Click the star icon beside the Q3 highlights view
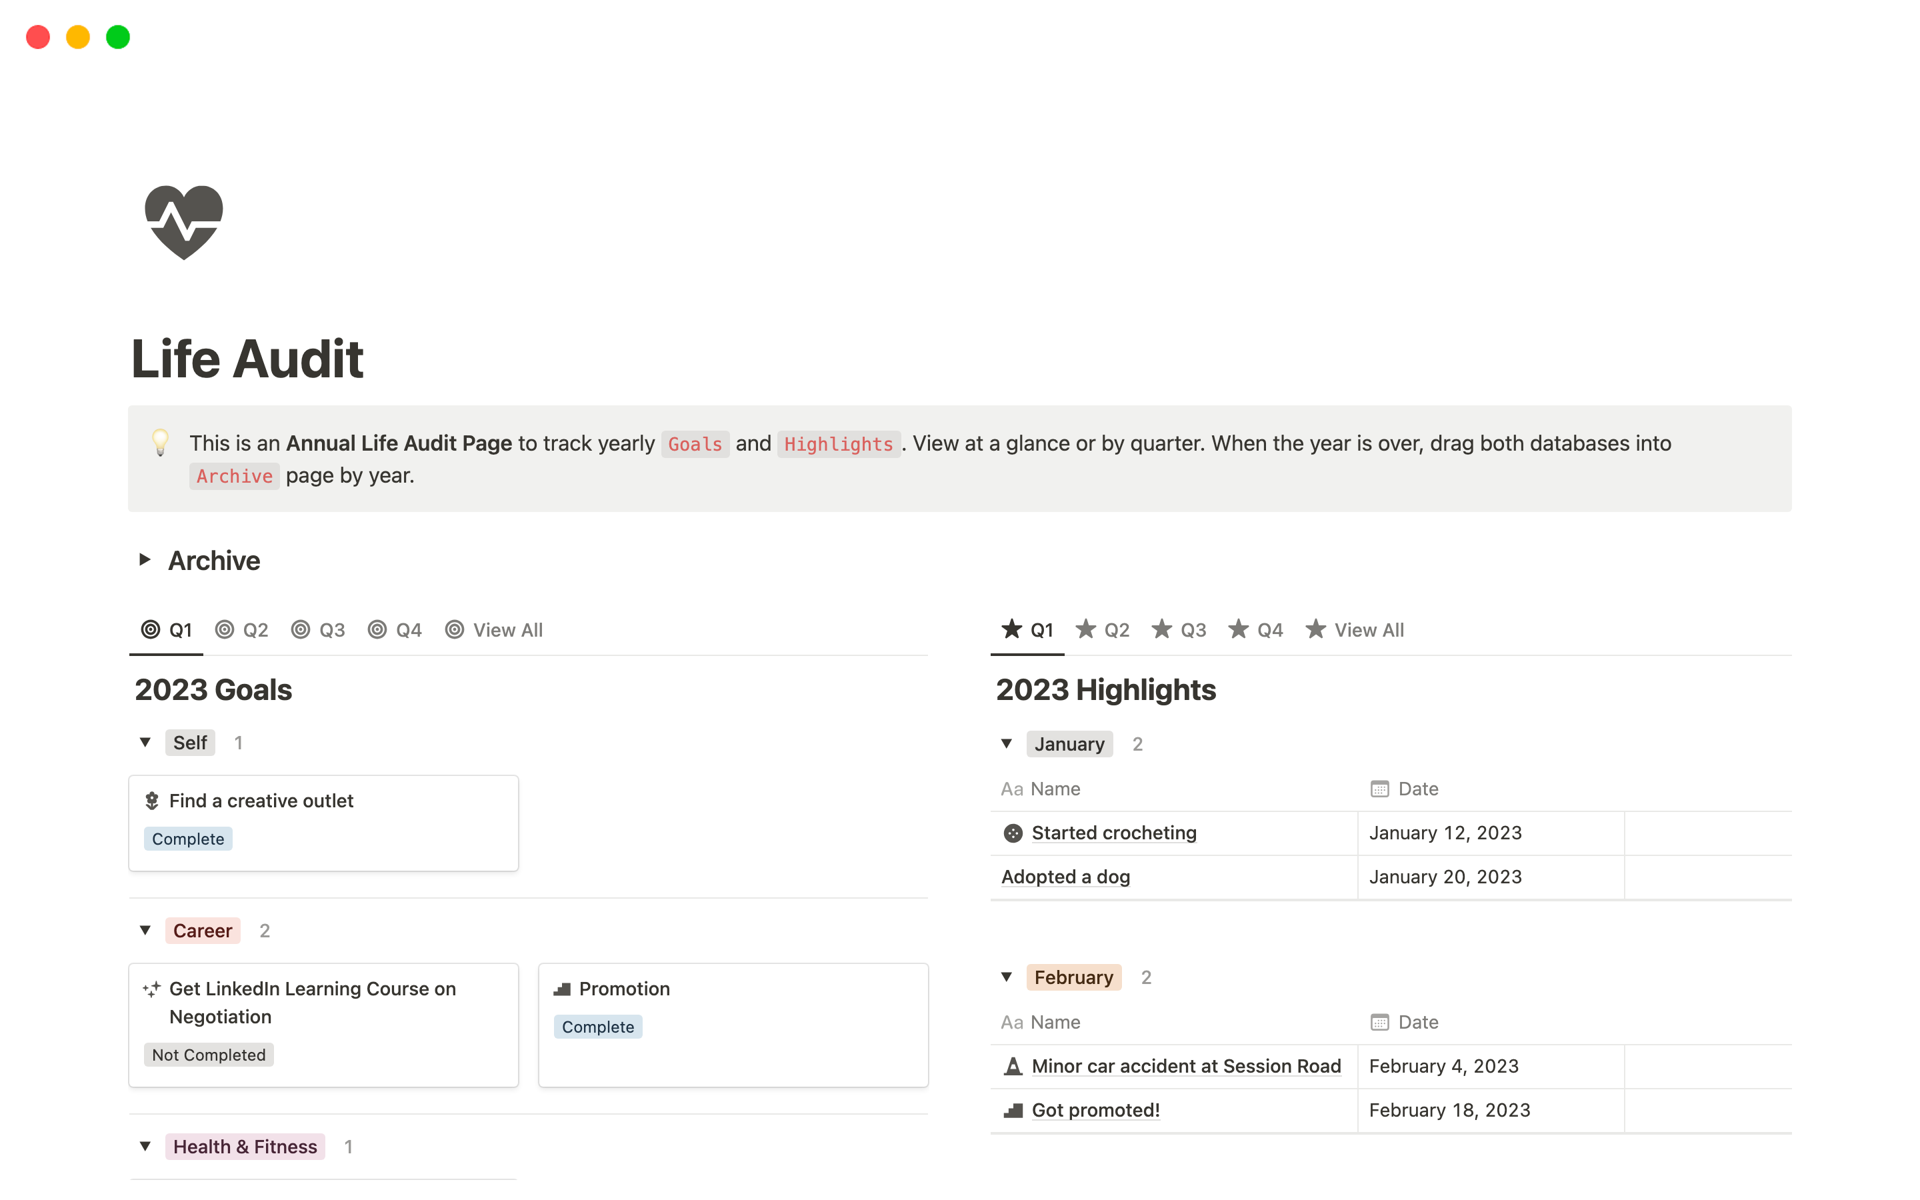This screenshot has height=1200, width=1920. [1163, 629]
